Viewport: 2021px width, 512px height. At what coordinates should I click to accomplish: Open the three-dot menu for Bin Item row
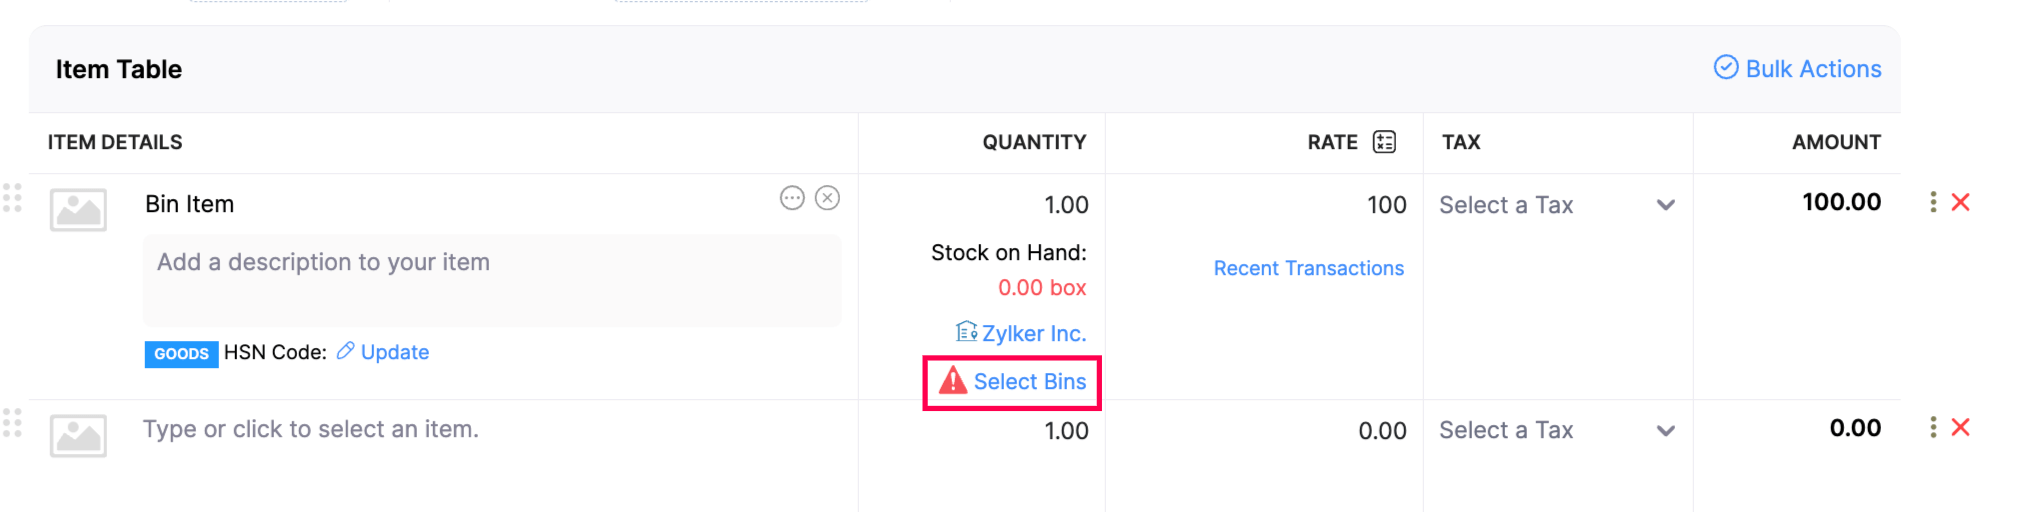(1932, 202)
